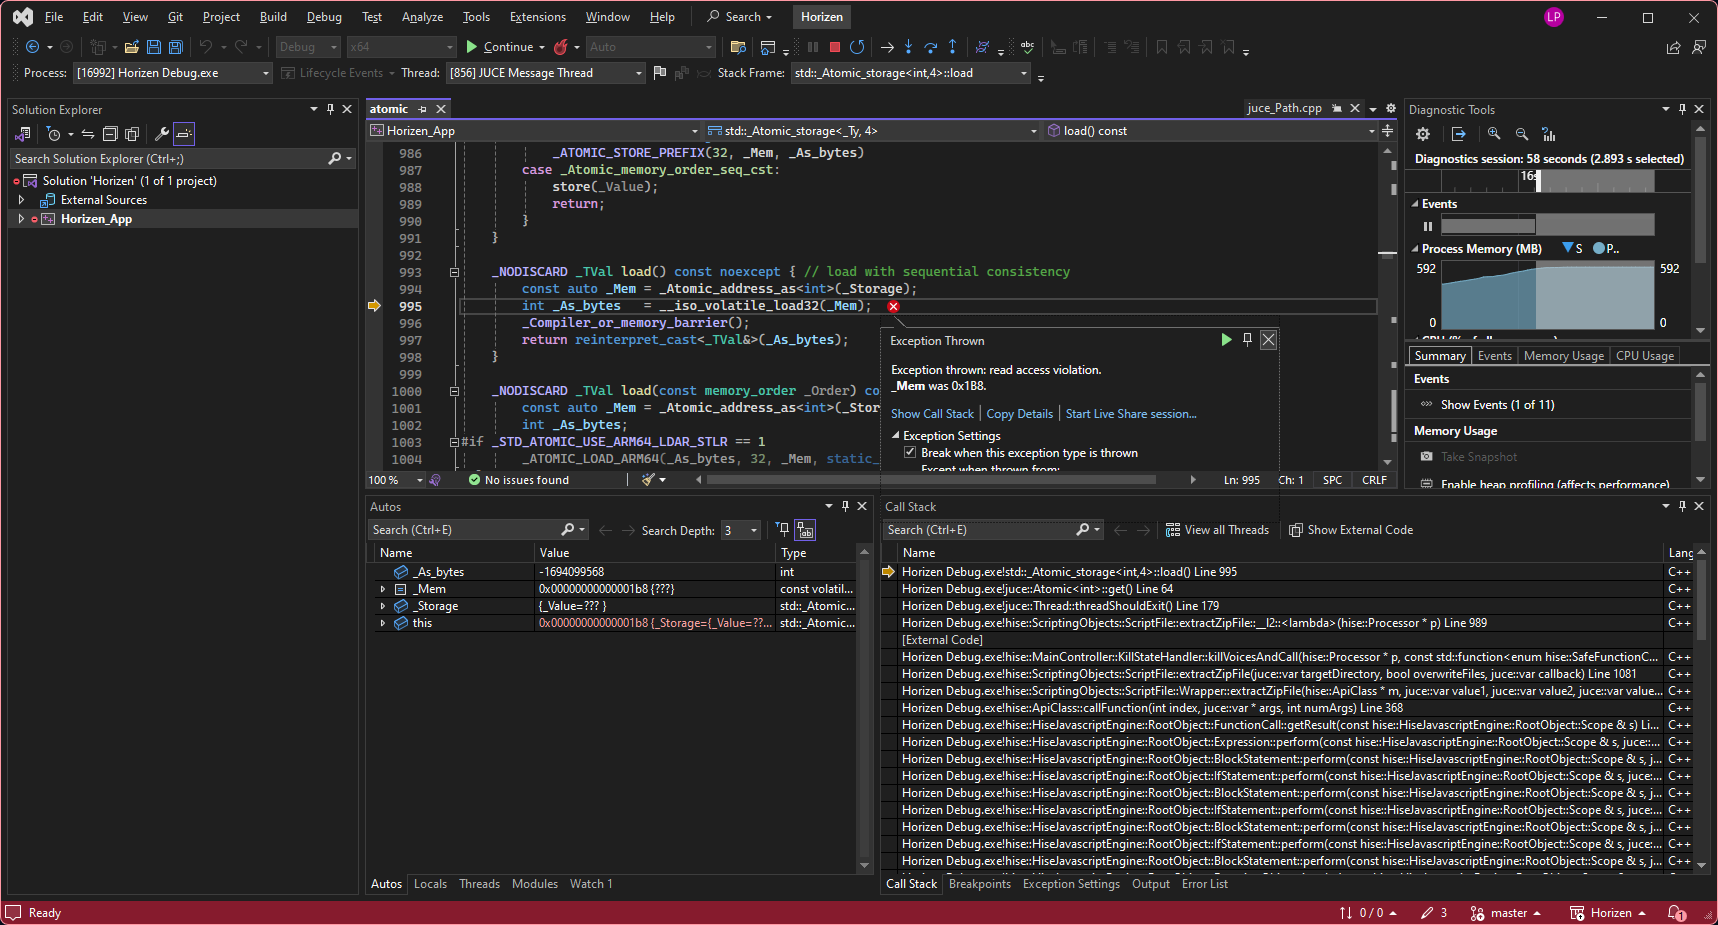Click the Show Call Stack link
This screenshot has height=925, width=1718.
click(932, 414)
